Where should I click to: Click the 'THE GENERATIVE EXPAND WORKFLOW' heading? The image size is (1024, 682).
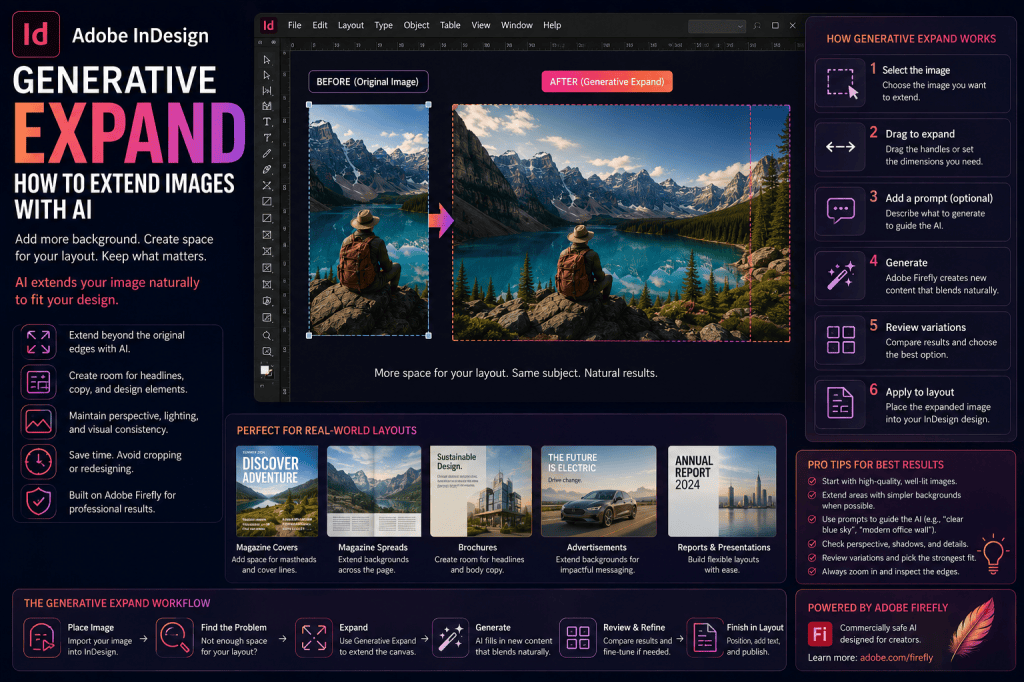click(118, 603)
